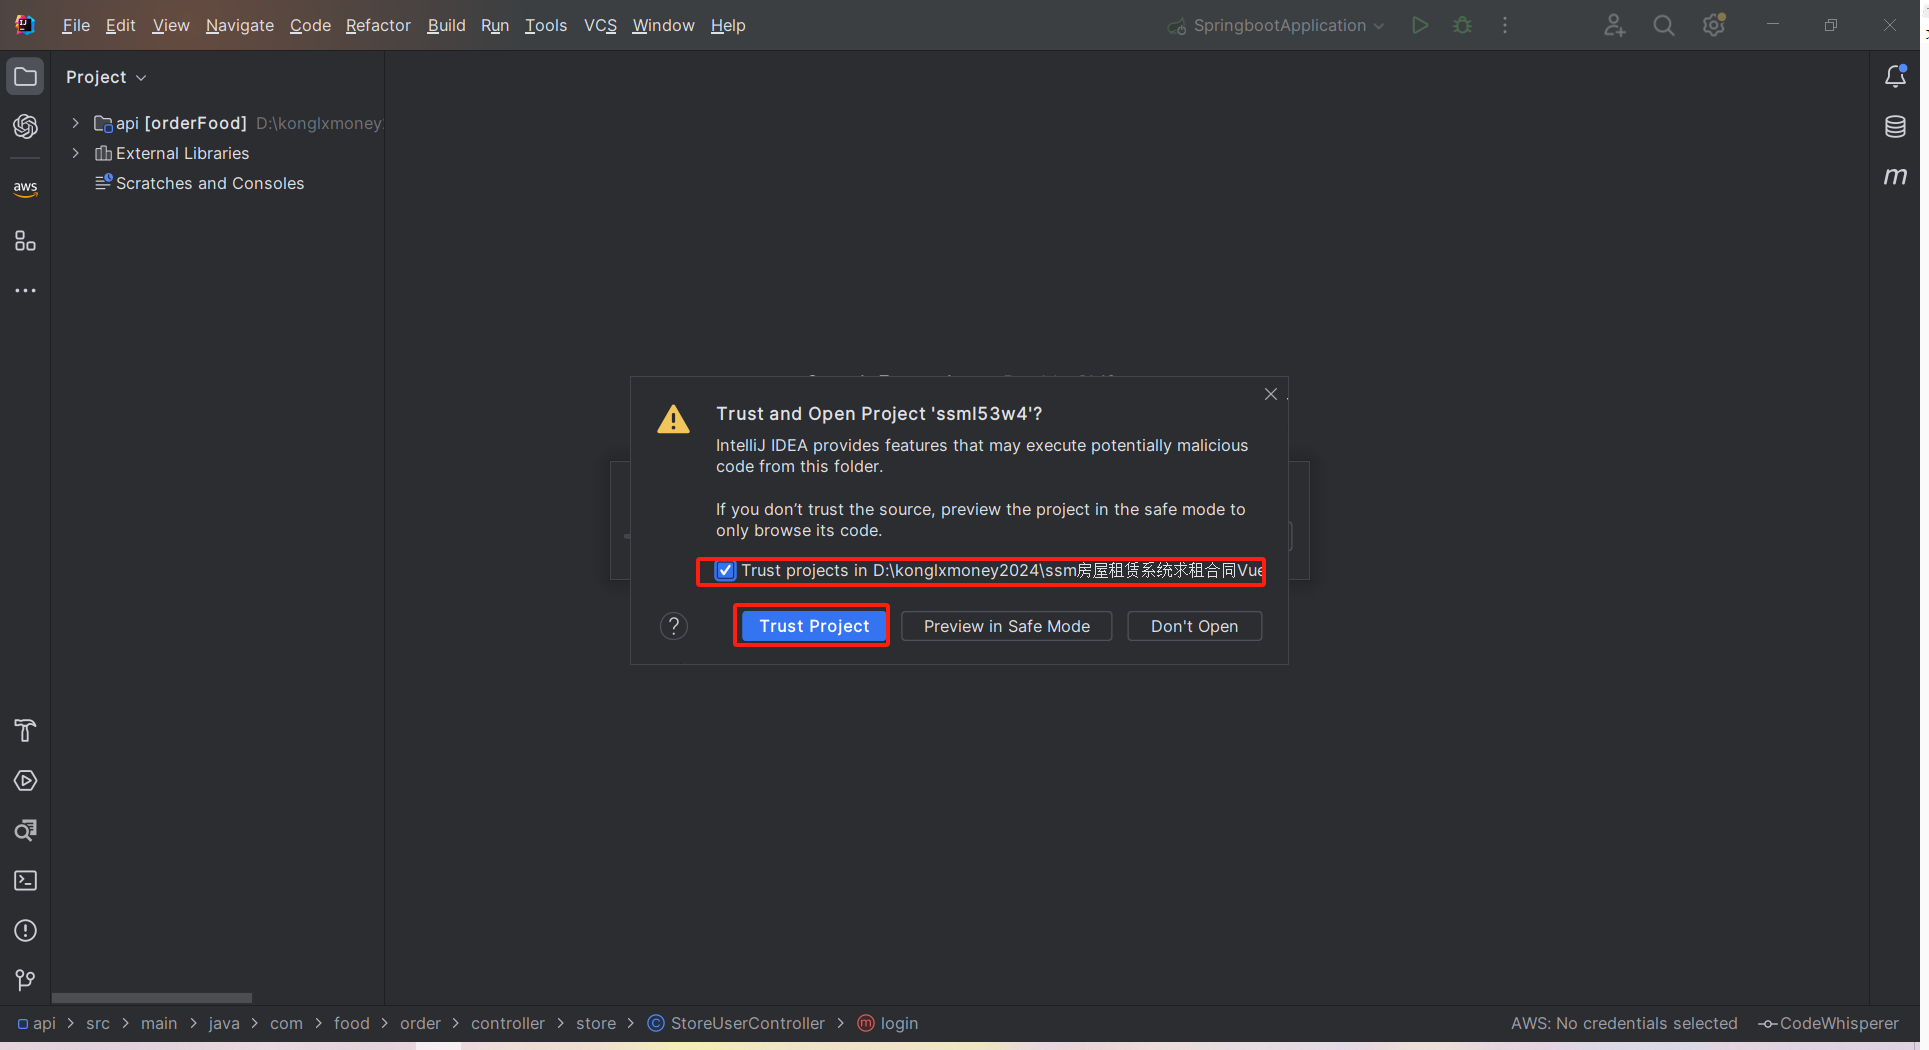Click the Trust Project button

(x=813, y=626)
